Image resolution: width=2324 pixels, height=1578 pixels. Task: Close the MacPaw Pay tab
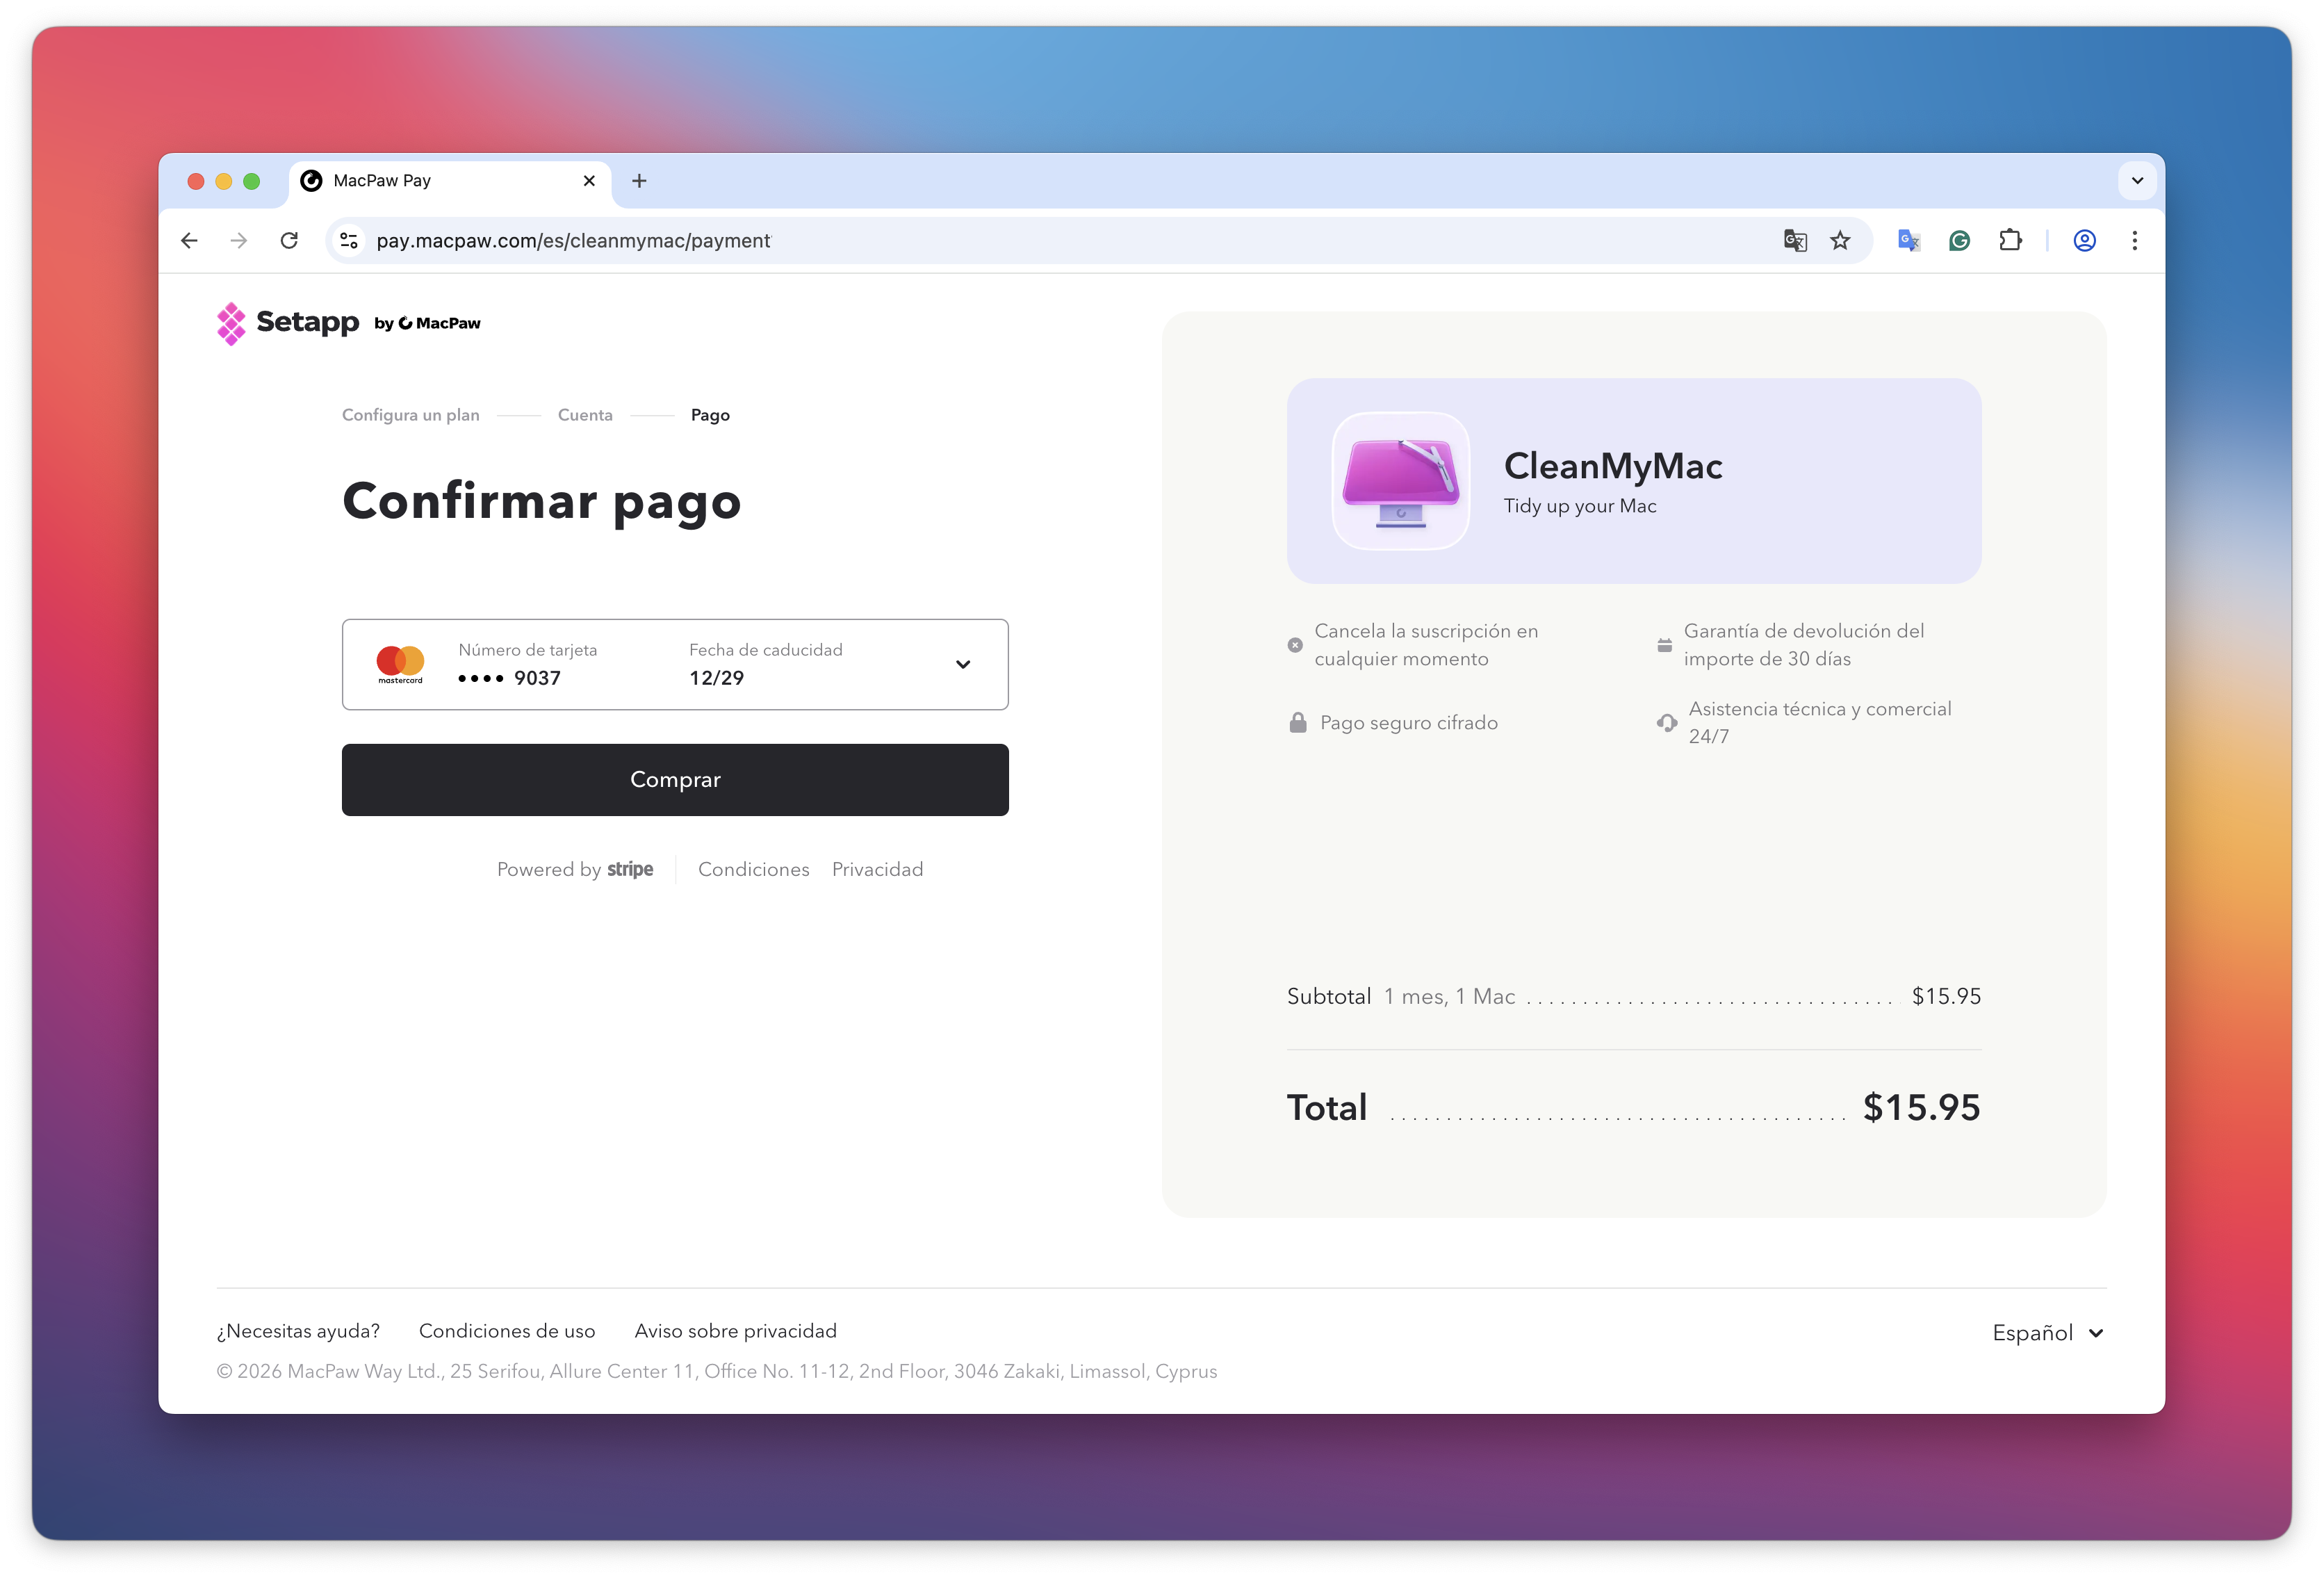coord(589,181)
